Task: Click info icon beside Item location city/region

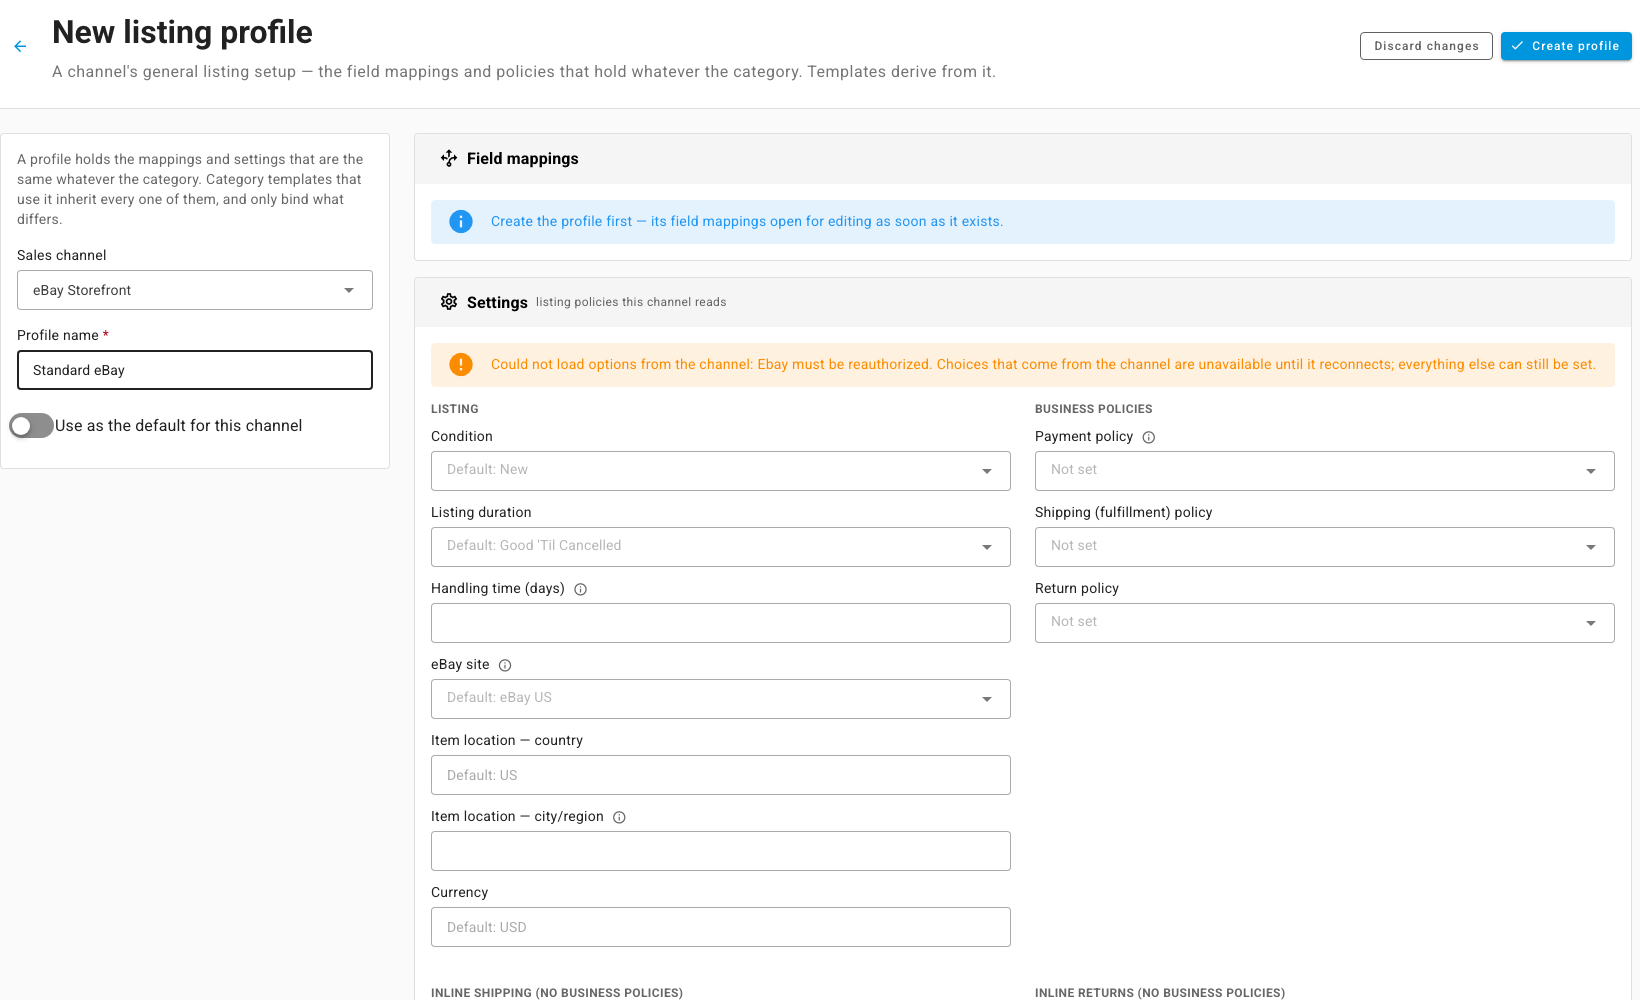Action: pos(619,817)
